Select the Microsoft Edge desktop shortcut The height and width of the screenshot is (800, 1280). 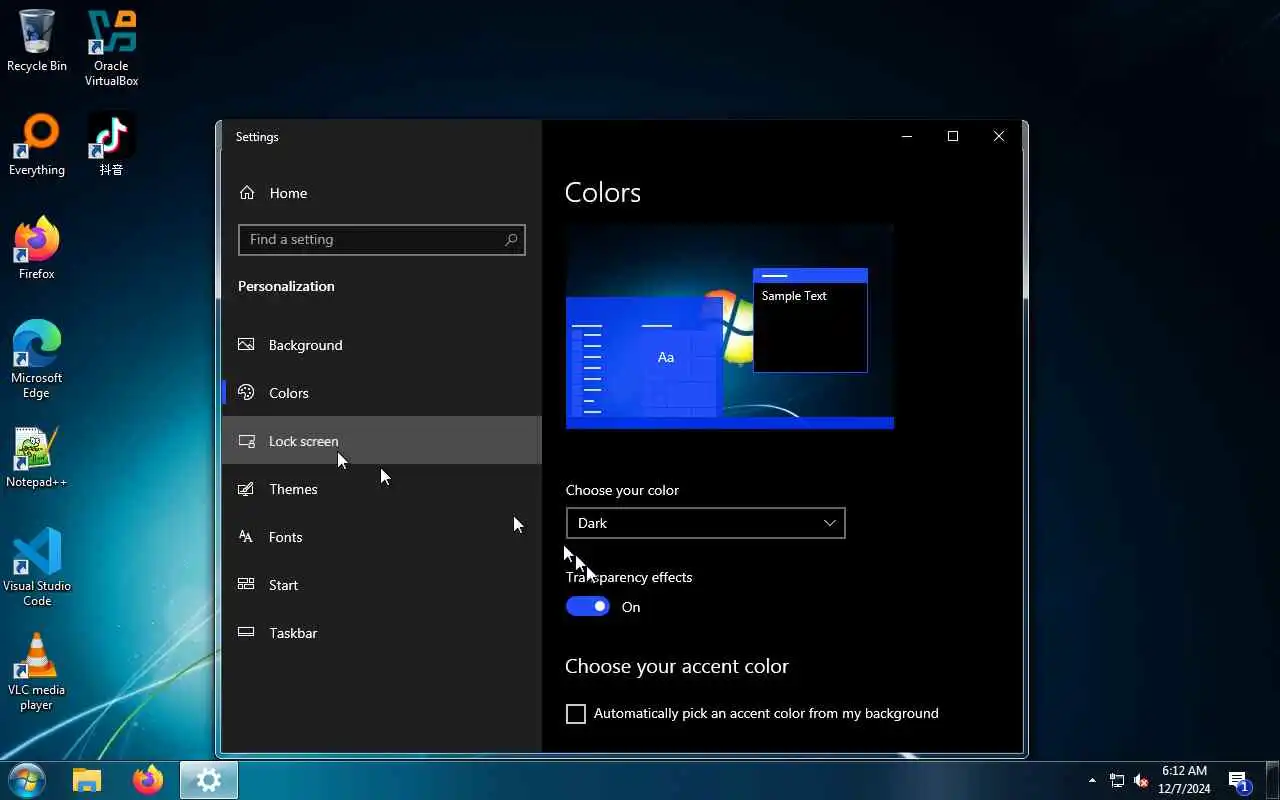coord(37,360)
